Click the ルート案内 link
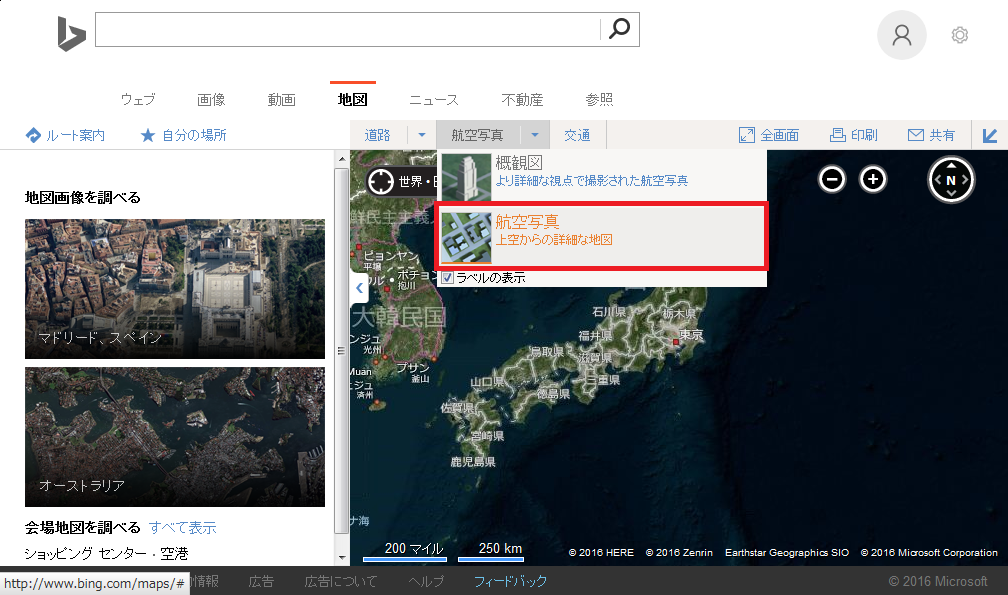 point(75,136)
